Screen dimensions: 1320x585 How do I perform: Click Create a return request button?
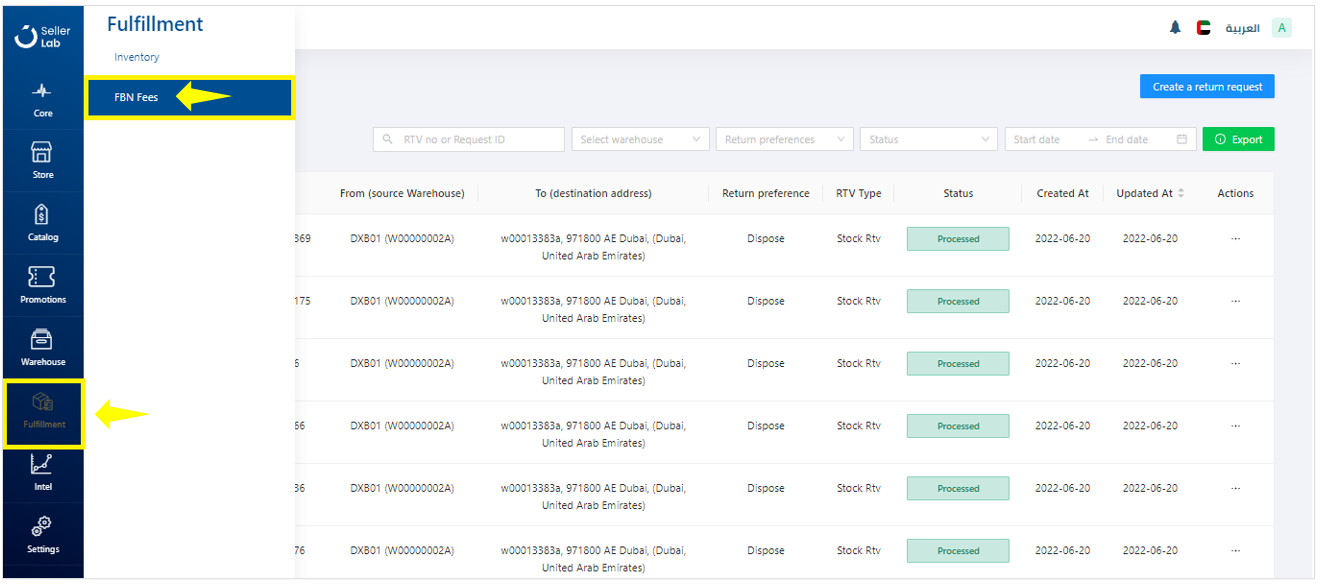(1206, 87)
